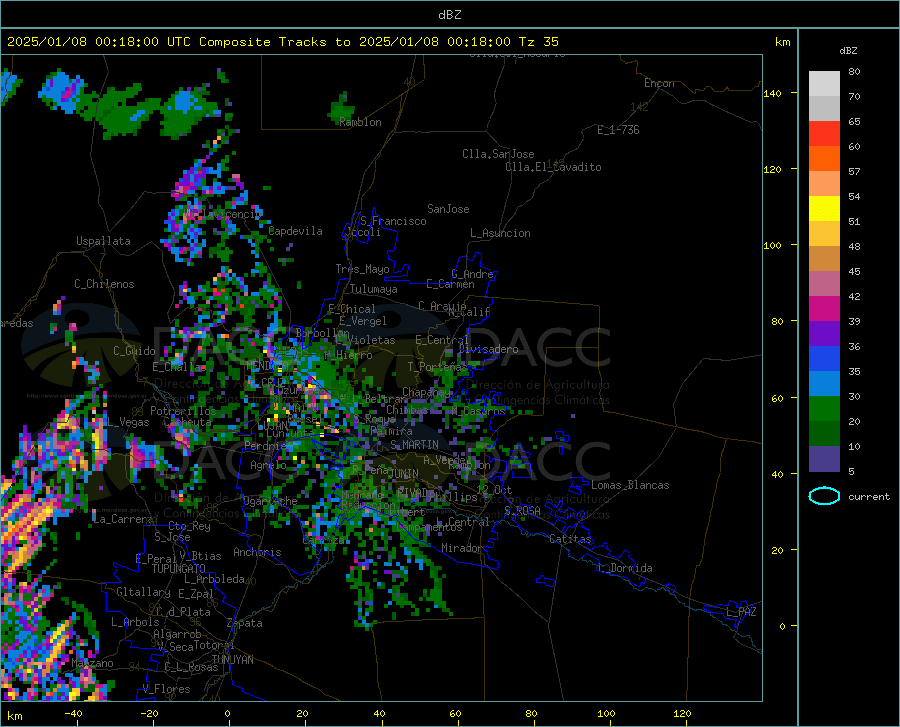
Task: Click the Chapanay map label
Action: pyautogui.click(x=426, y=391)
